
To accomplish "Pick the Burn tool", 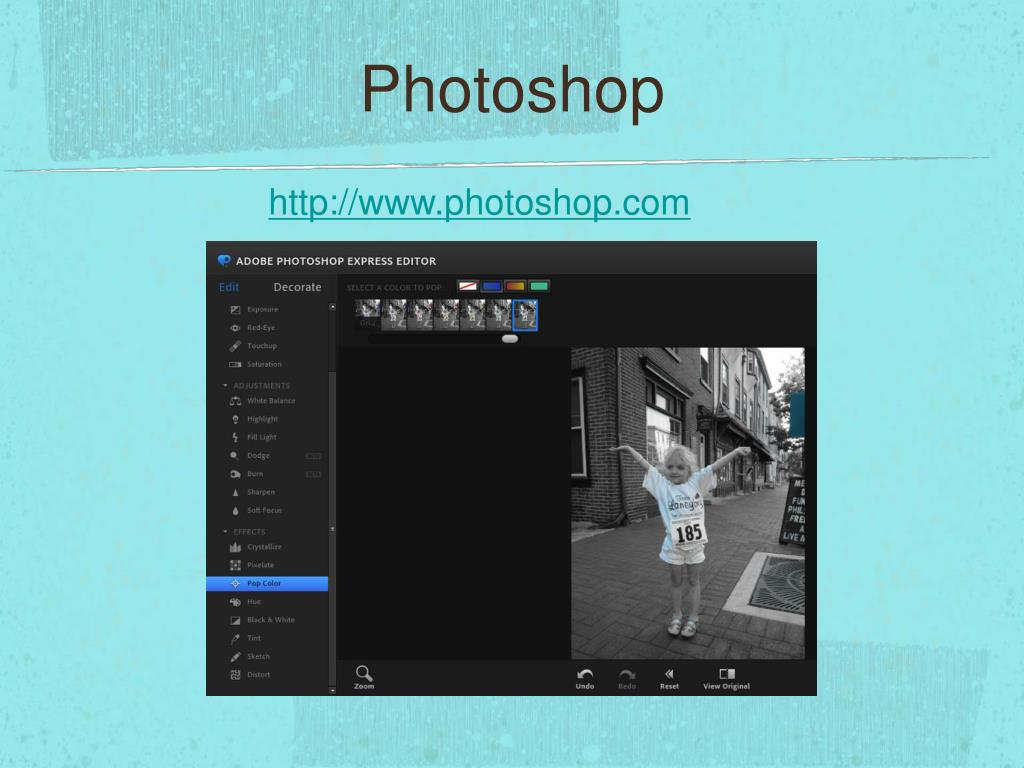I will click(x=247, y=474).
